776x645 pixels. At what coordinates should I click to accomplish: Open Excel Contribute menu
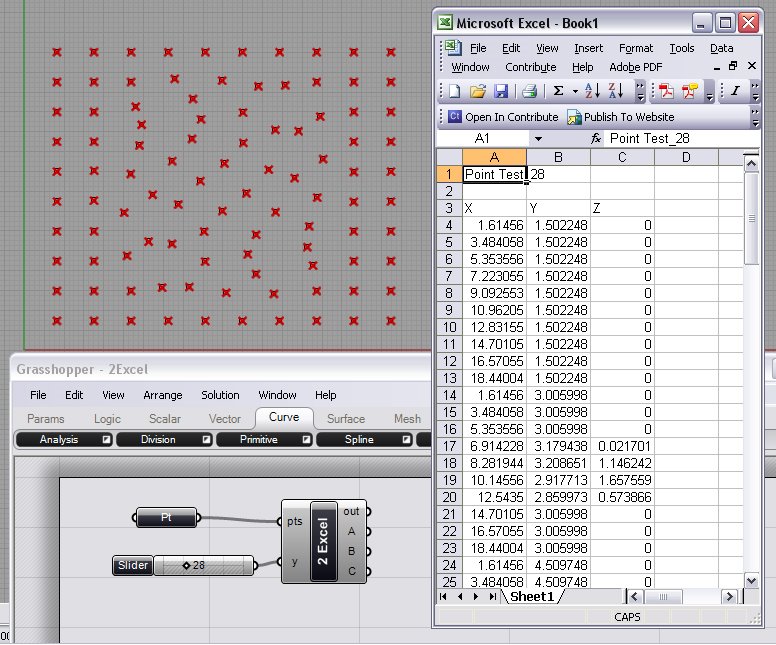point(531,67)
